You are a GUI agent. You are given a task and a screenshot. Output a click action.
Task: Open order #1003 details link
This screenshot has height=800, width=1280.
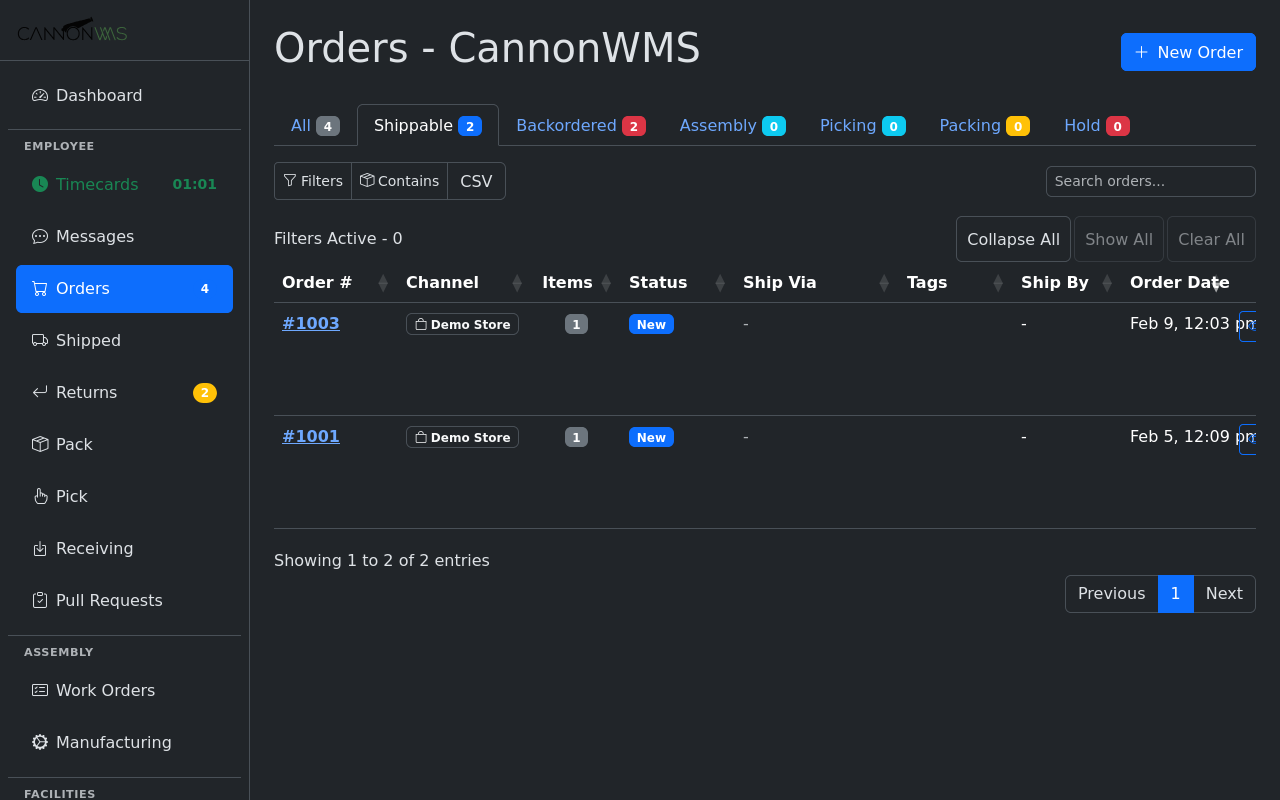310,323
